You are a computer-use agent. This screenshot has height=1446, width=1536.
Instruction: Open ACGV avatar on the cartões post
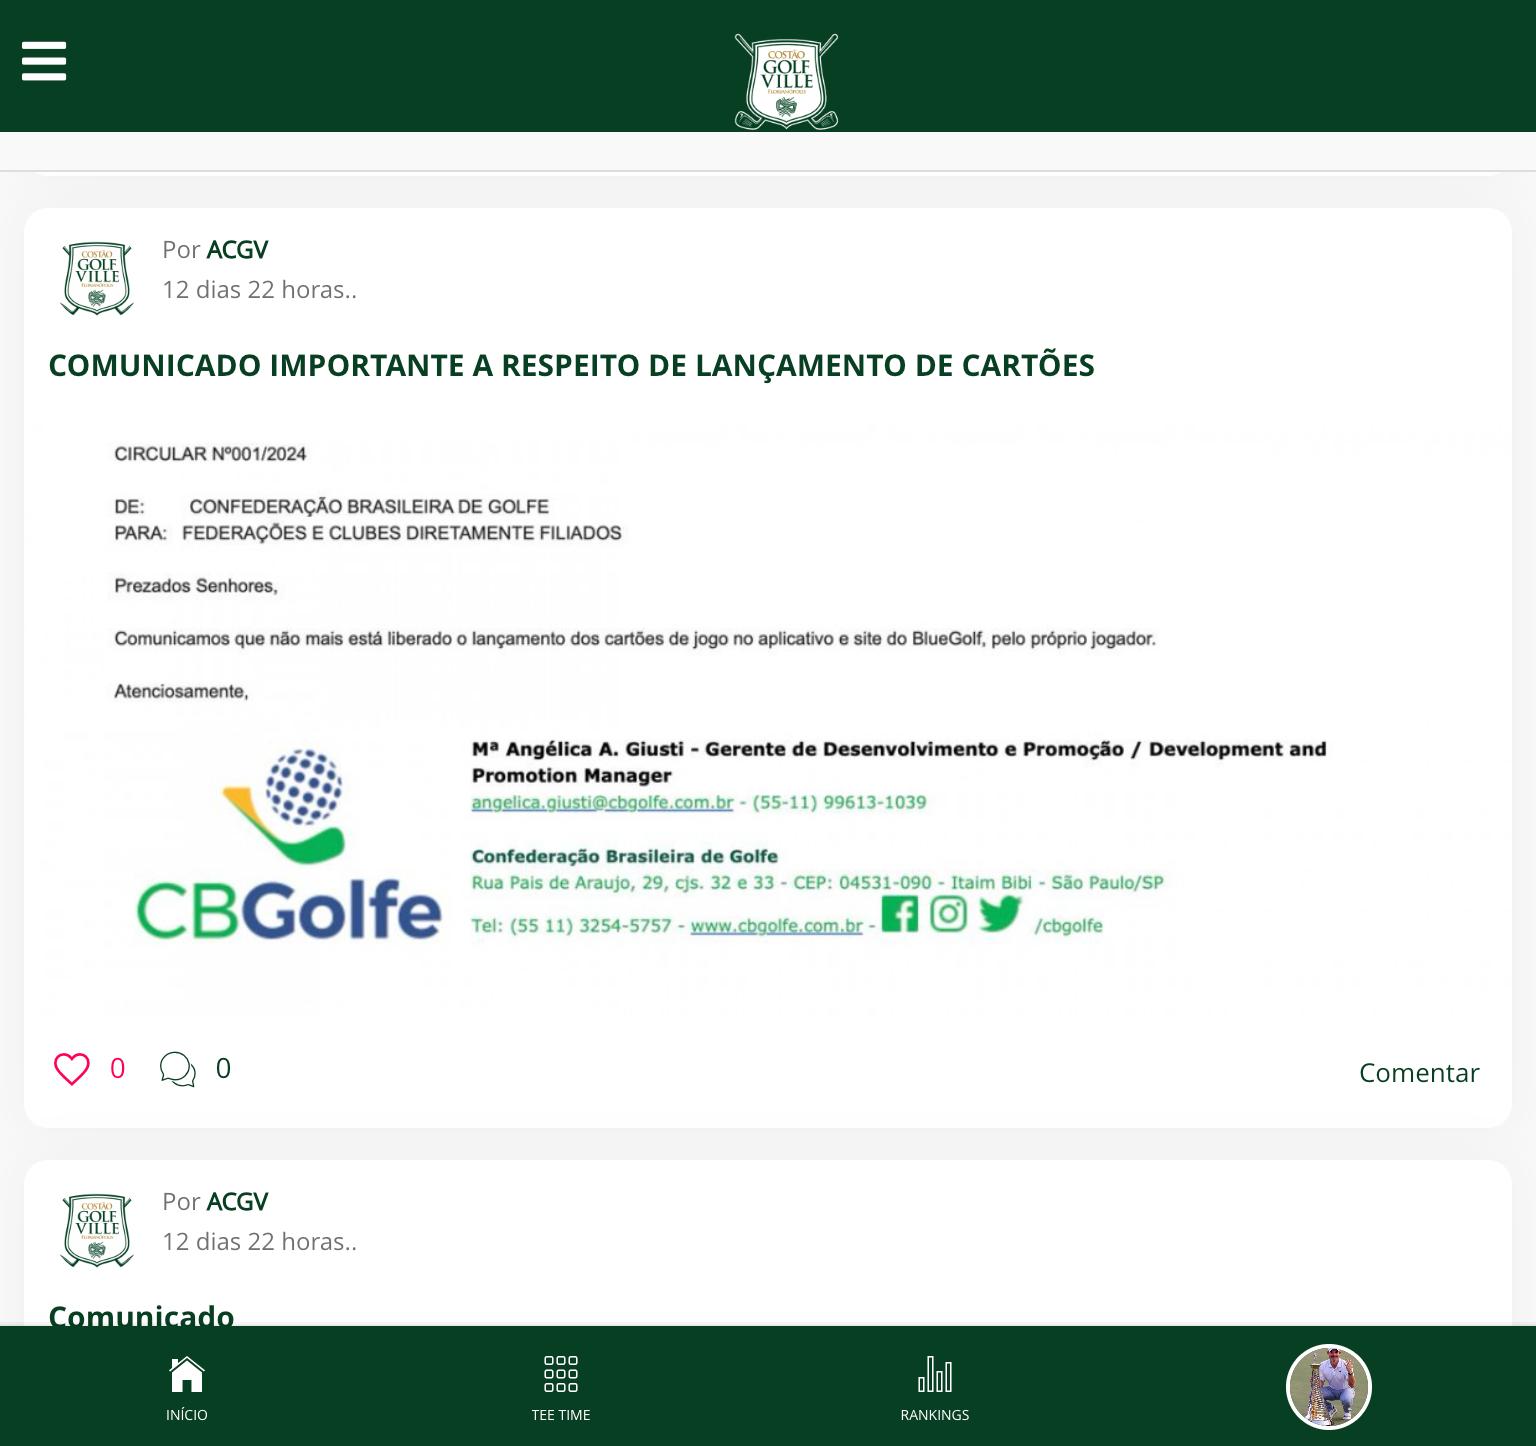coord(97,278)
